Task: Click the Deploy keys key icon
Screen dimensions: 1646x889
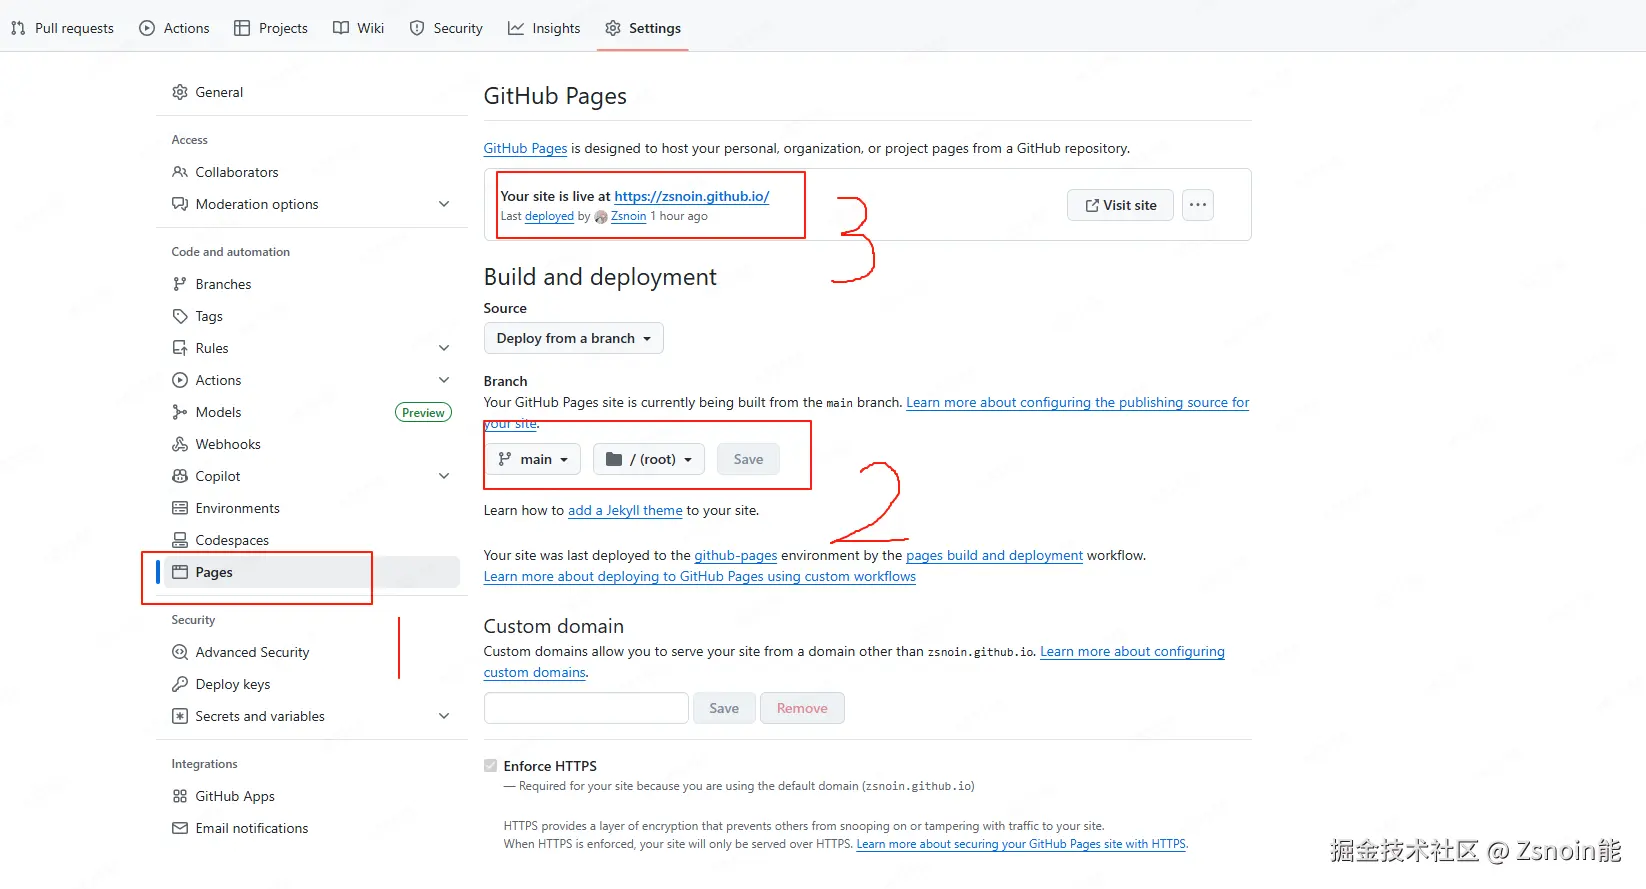Action: pyautogui.click(x=180, y=684)
